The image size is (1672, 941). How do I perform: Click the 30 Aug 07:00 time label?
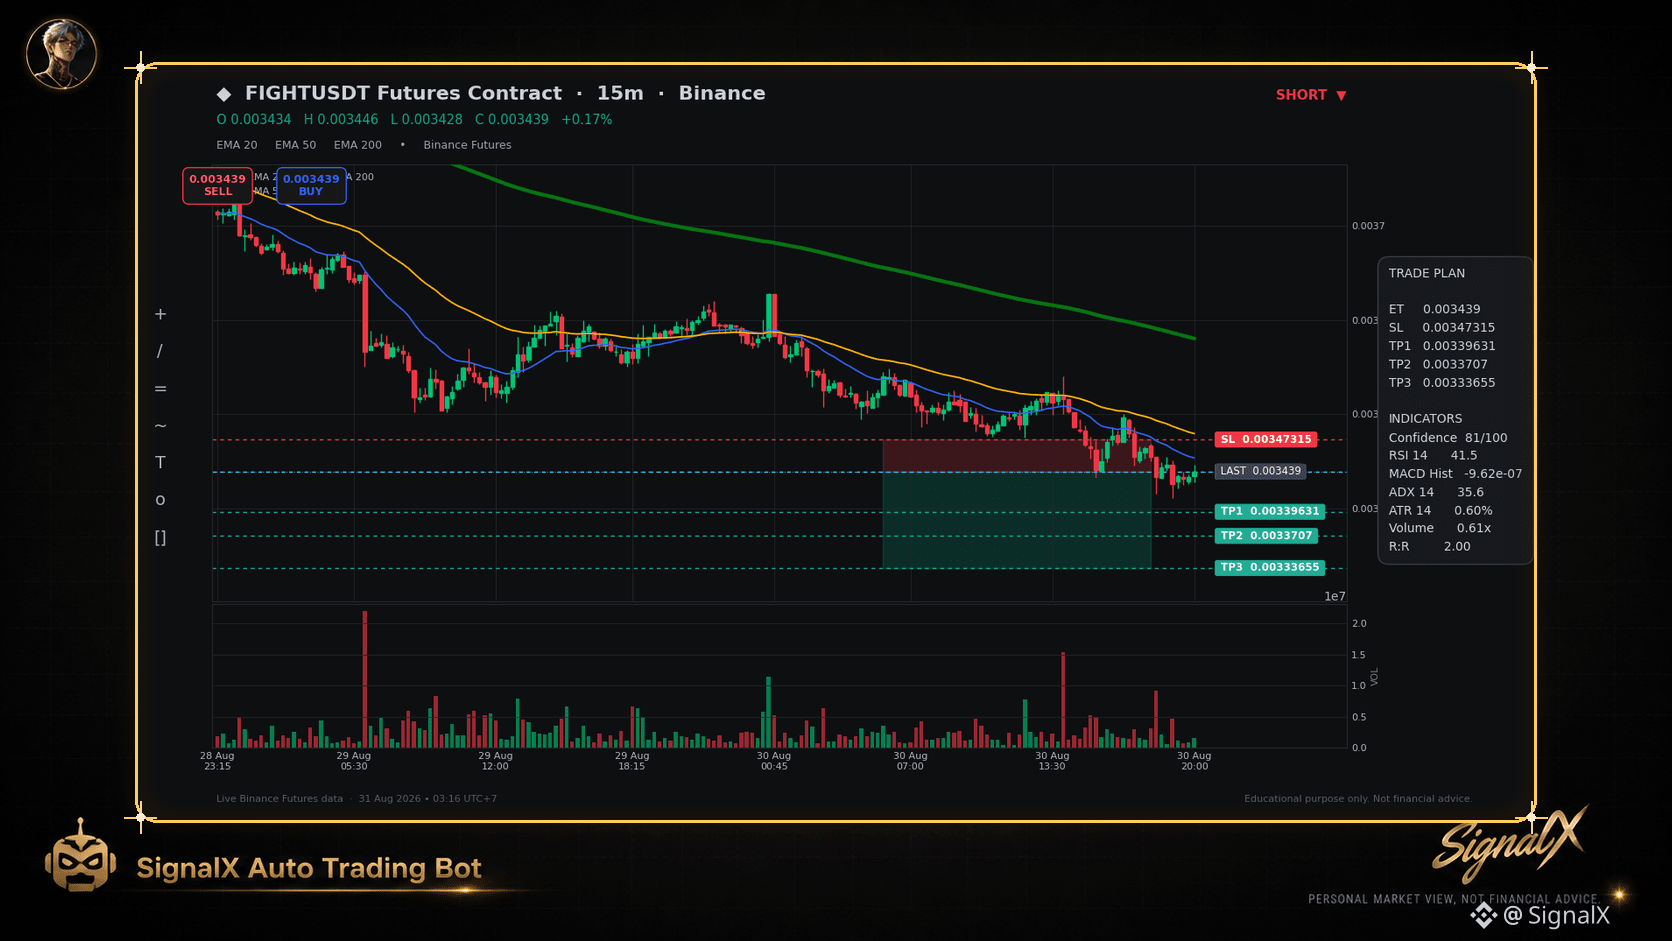click(x=911, y=761)
